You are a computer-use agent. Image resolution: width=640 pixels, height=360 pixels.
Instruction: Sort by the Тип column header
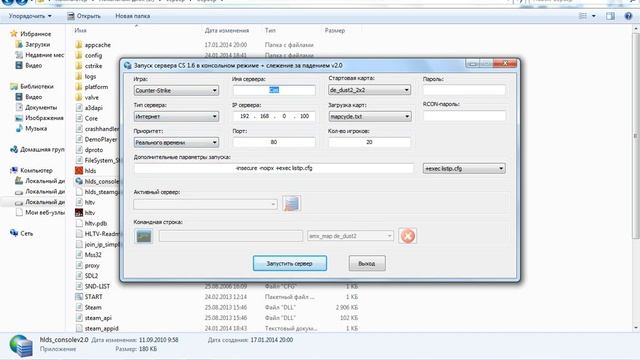(270, 30)
